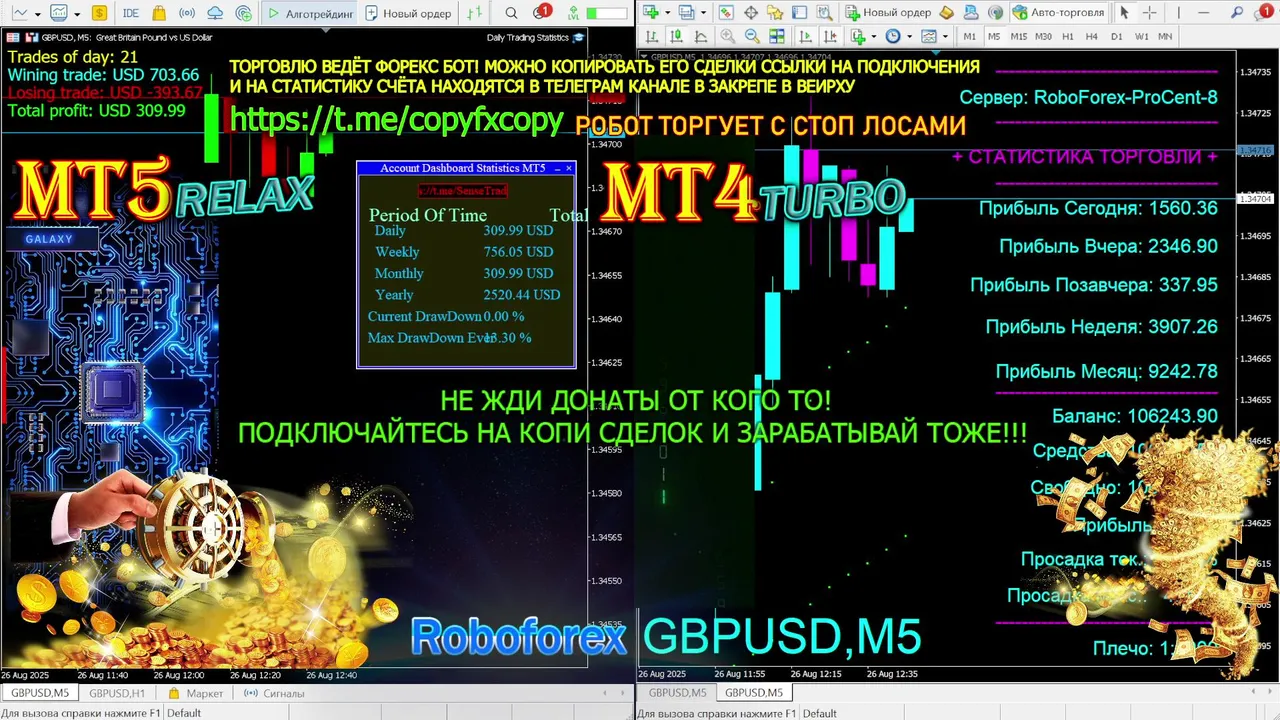1280x720 pixels.
Task: Select the vertical line tool in MT4
Action: [x=1179, y=12]
